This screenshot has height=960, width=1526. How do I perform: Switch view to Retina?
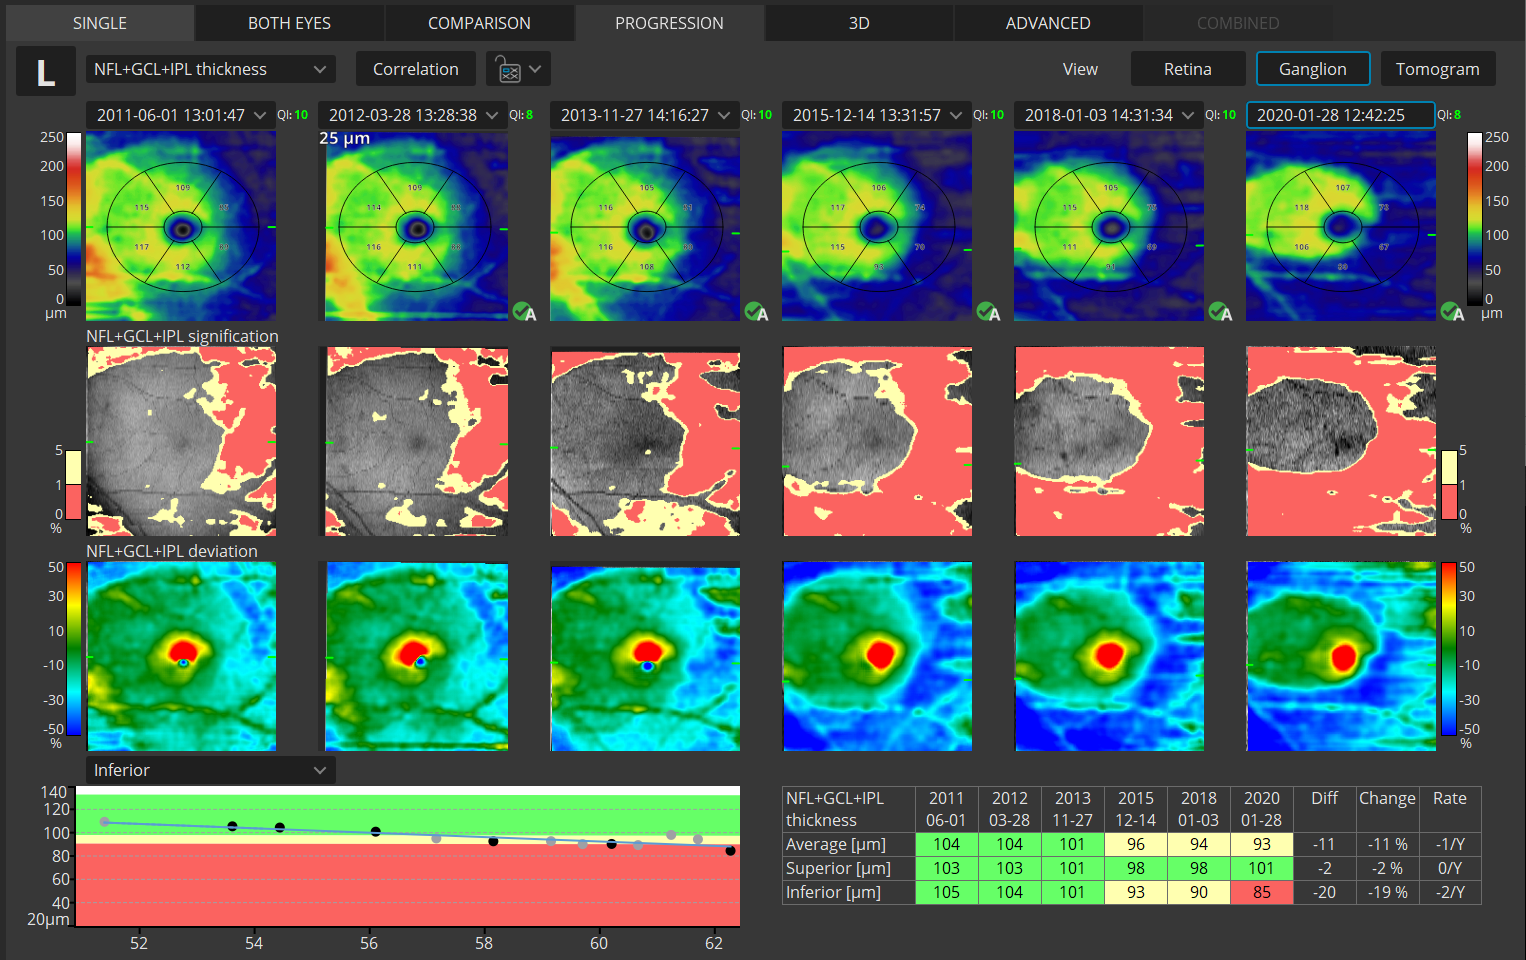(x=1187, y=69)
